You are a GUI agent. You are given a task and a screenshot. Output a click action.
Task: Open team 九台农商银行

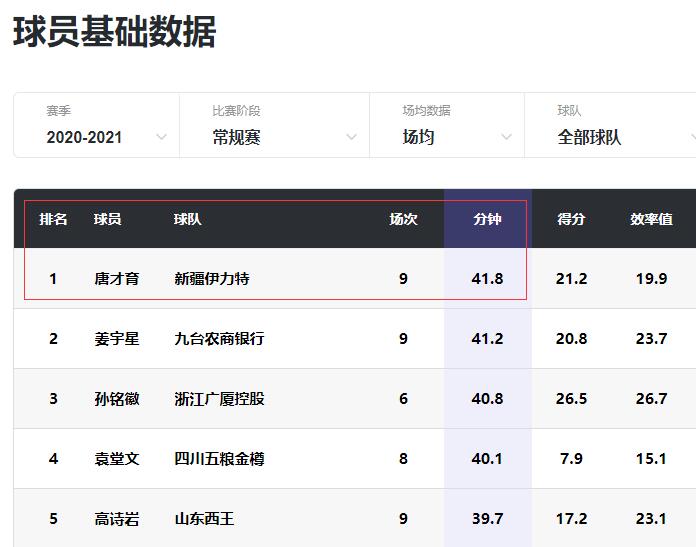pos(219,339)
